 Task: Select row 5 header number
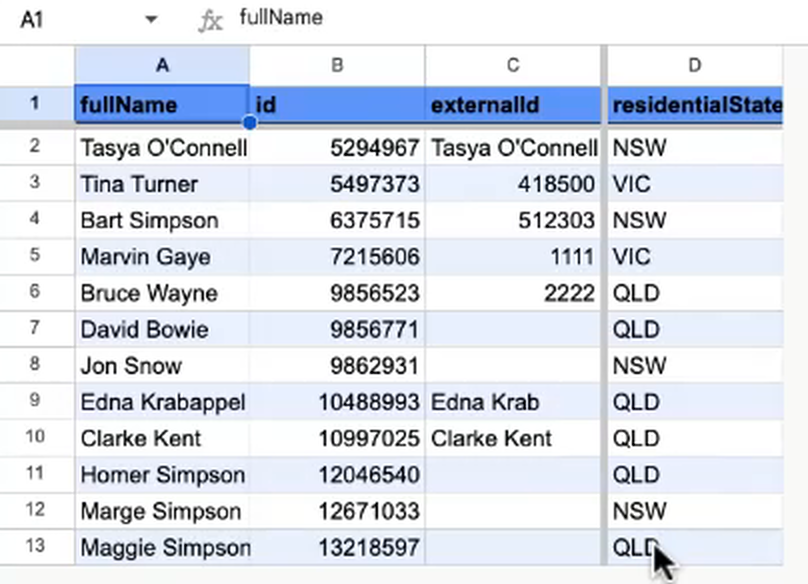(35, 256)
